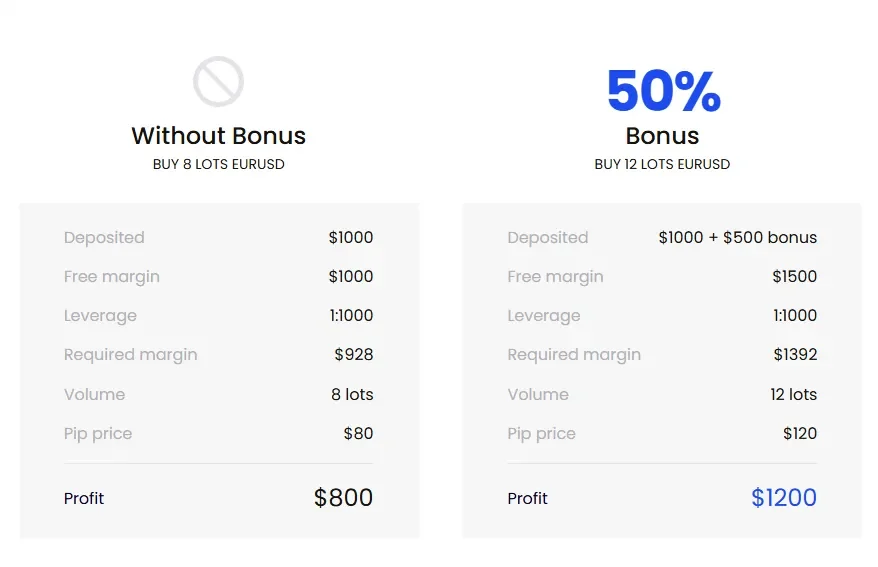The image size is (878, 567).
Task: Click the Deposited label in the Without Bonus card
Action: point(104,238)
